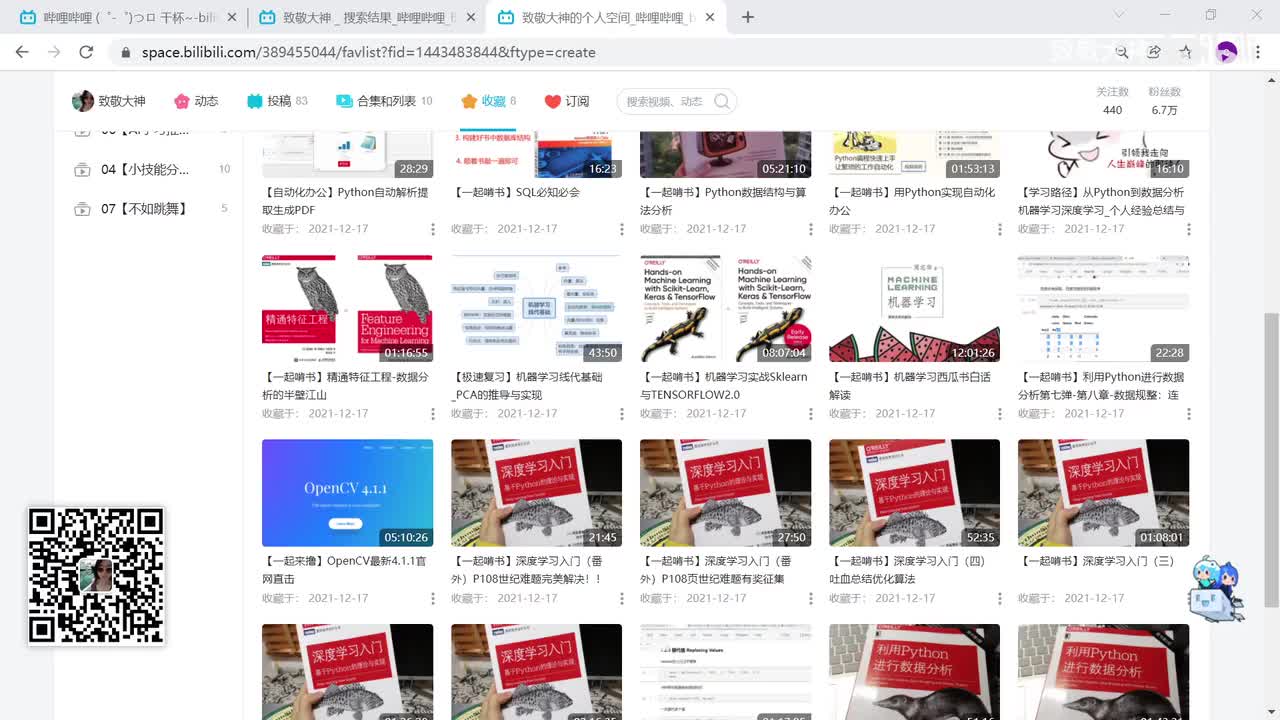Expand more options for 利用Python进行数据分析第七弹

click(x=1189, y=414)
